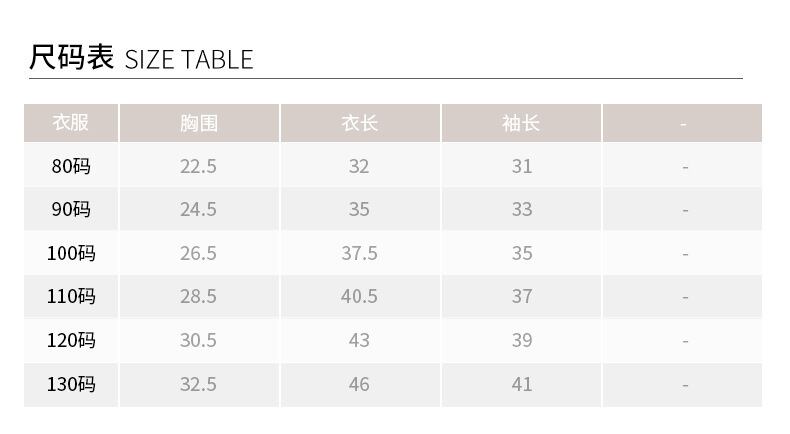
Task: Click the 110码 row label
Action: pyautogui.click(x=71, y=297)
